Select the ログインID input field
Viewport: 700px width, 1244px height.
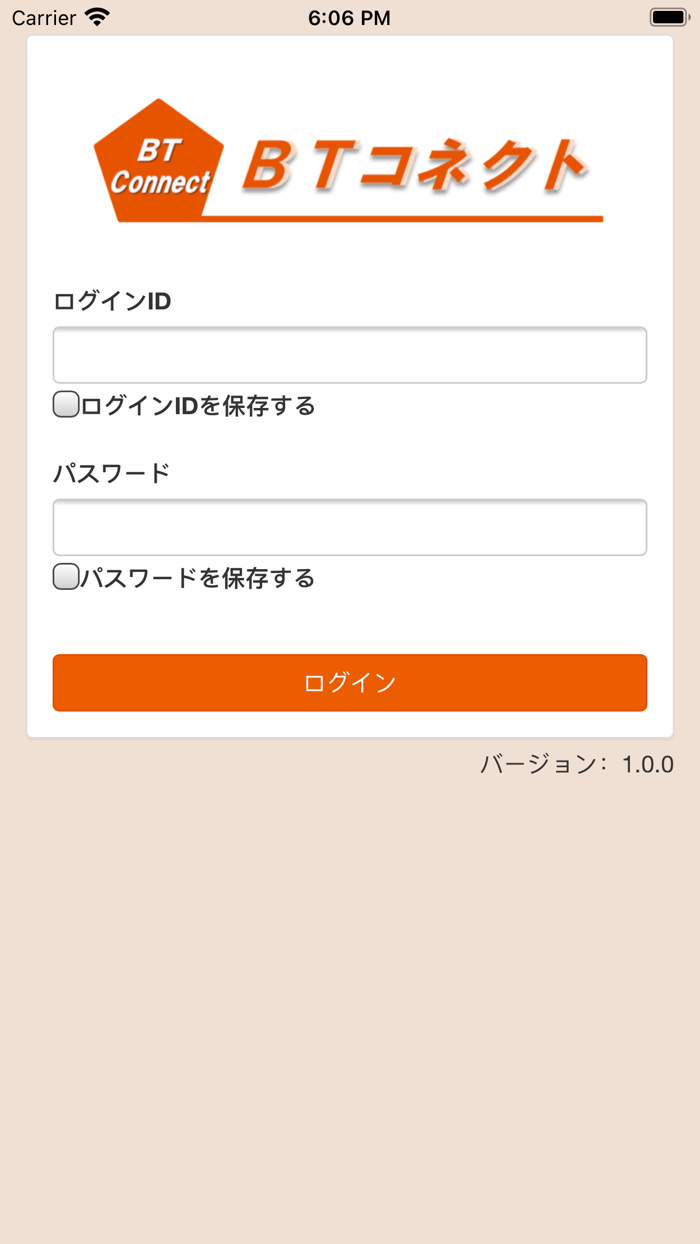(349, 354)
